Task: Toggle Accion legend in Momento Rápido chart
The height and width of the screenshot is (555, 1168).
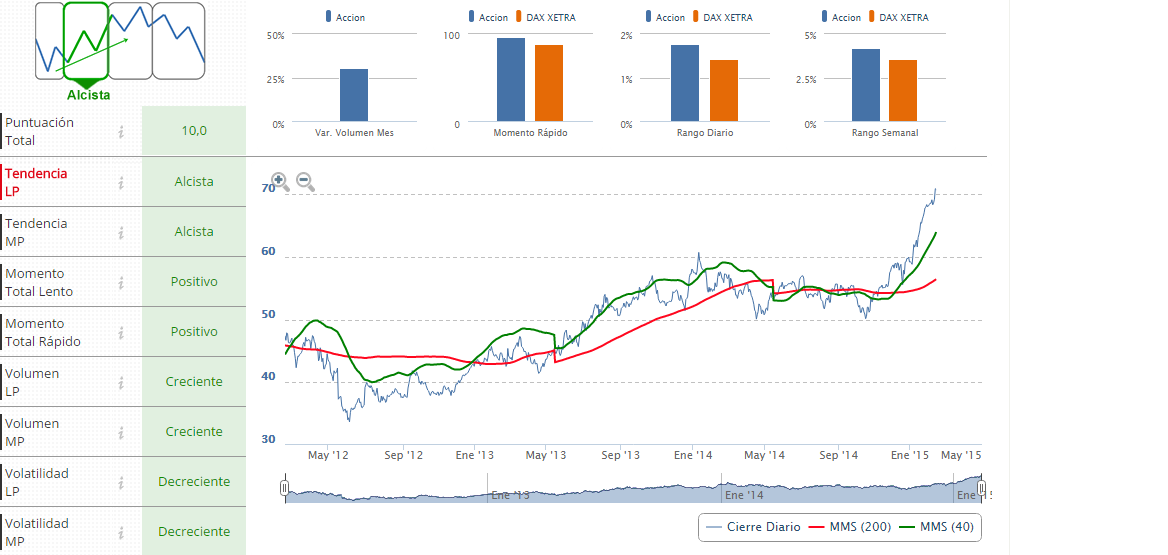Action: coord(489,17)
